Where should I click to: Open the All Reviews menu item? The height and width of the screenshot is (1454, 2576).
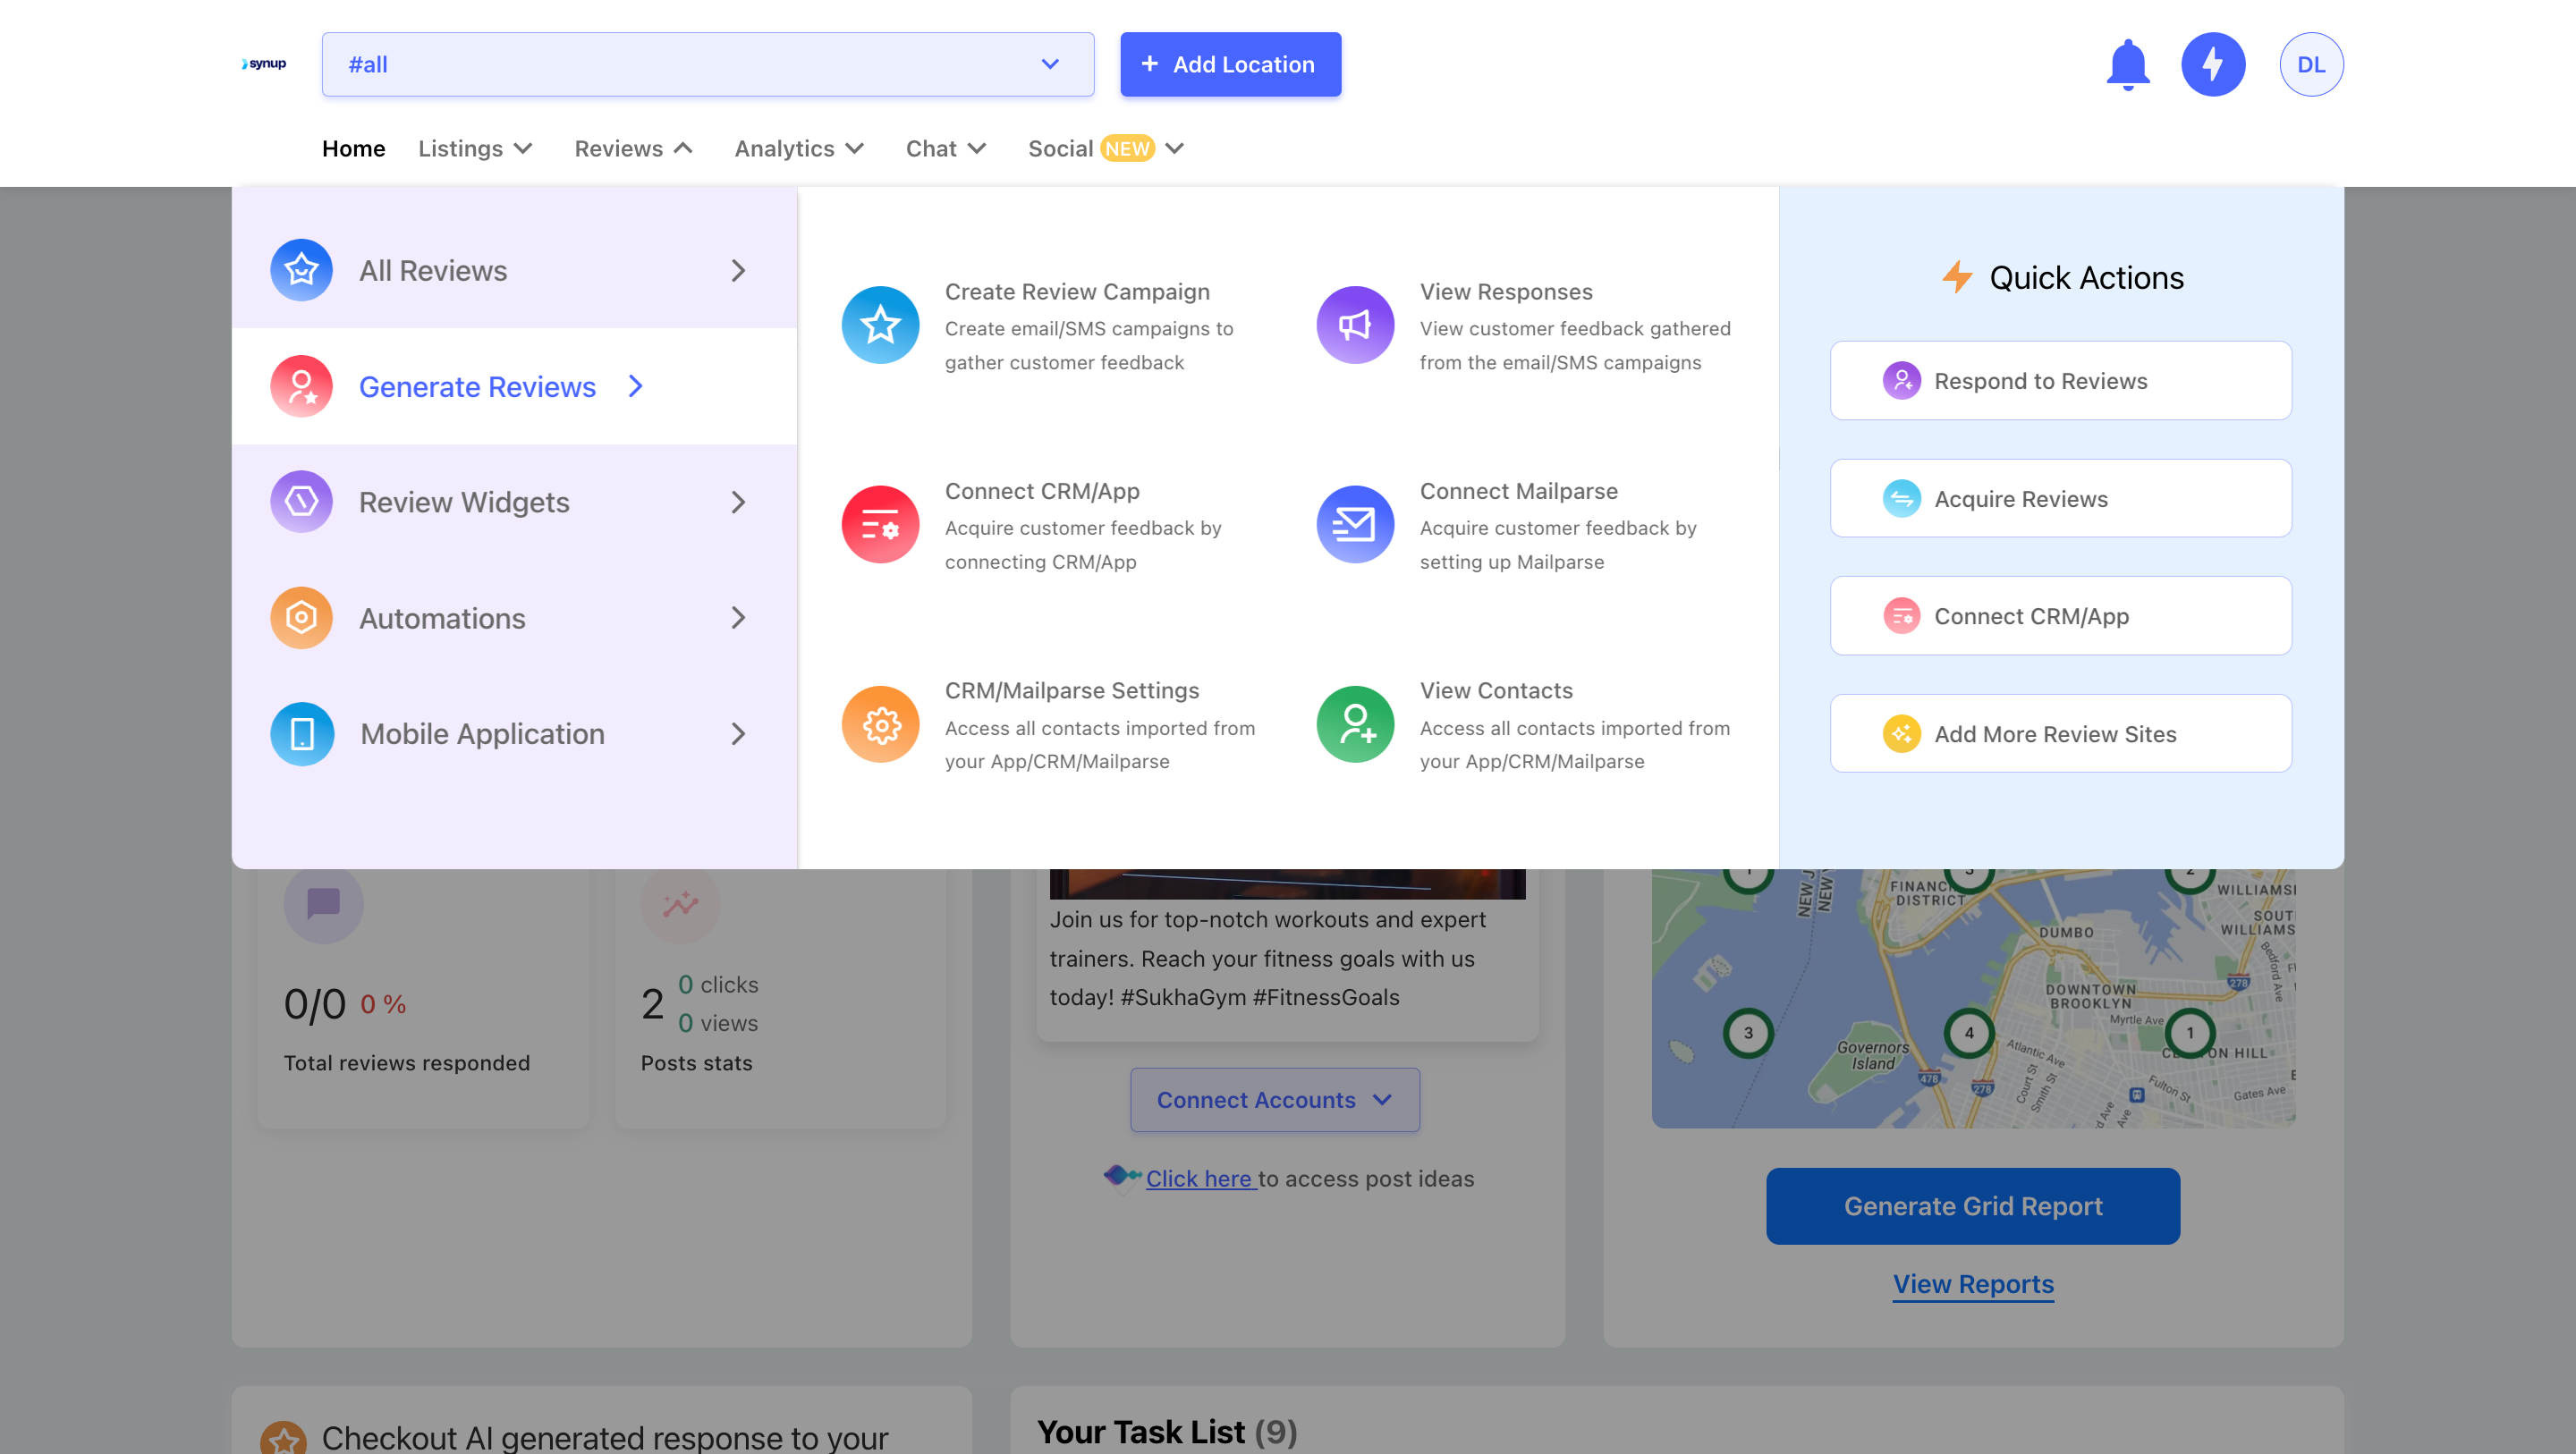point(433,271)
